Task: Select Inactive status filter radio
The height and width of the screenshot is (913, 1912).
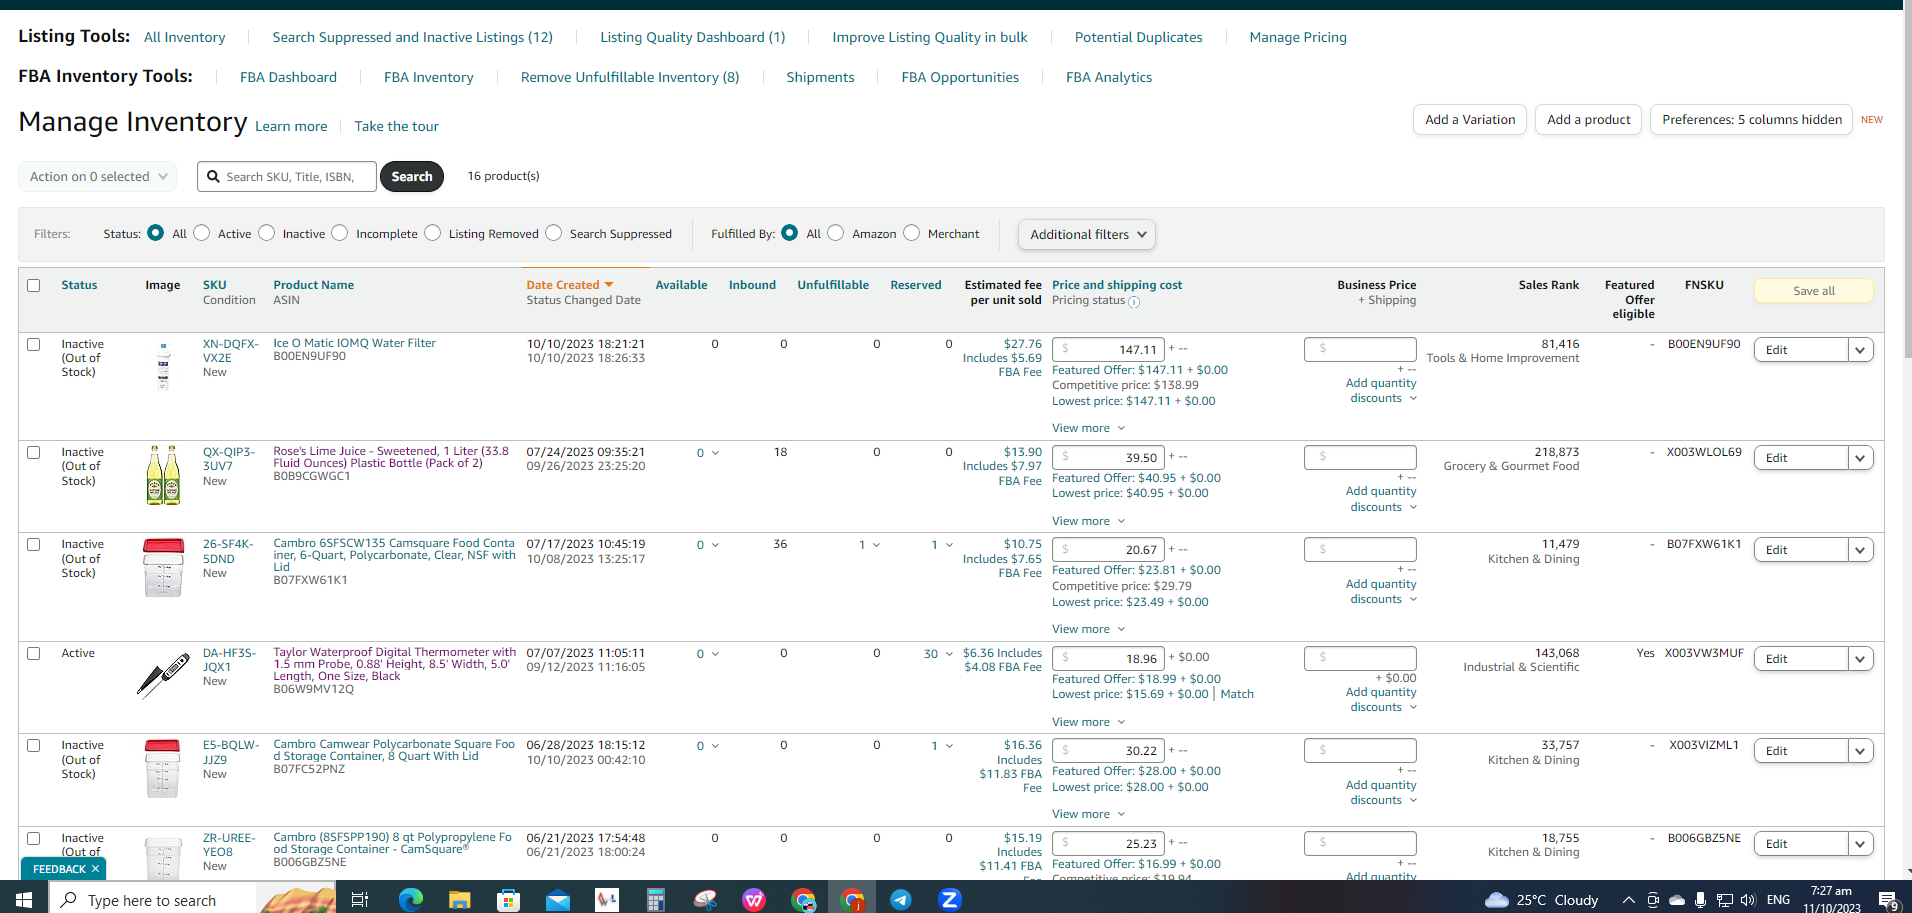Action: 267,233
